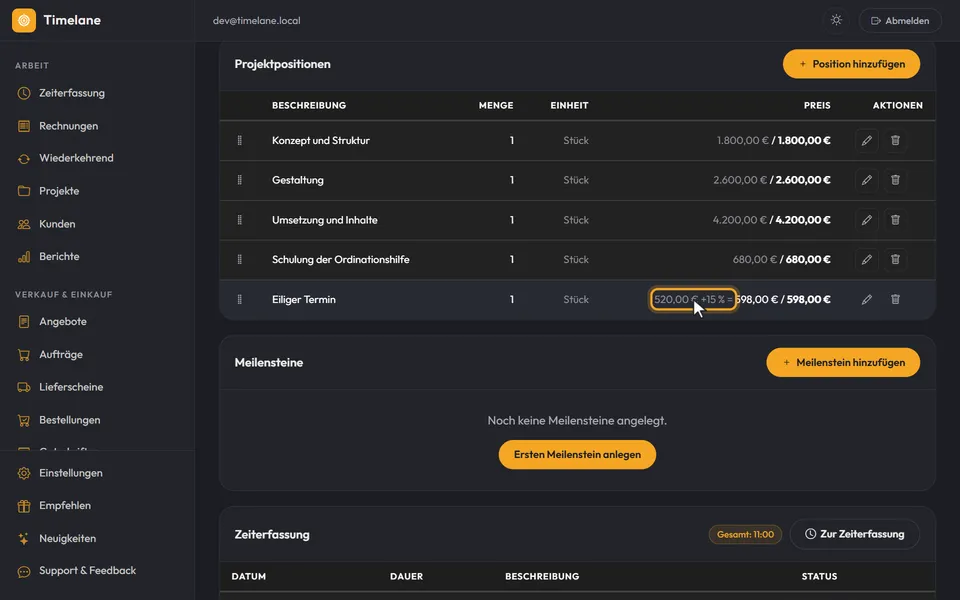Edit the Umsetzung und Inhalte position
The image size is (960, 600).
point(866,220)
